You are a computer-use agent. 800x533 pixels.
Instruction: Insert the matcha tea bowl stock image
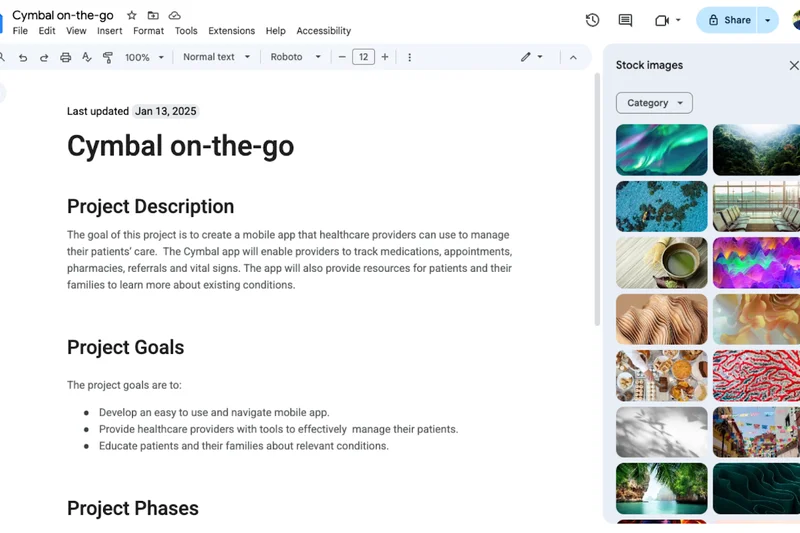pos(662,263)
